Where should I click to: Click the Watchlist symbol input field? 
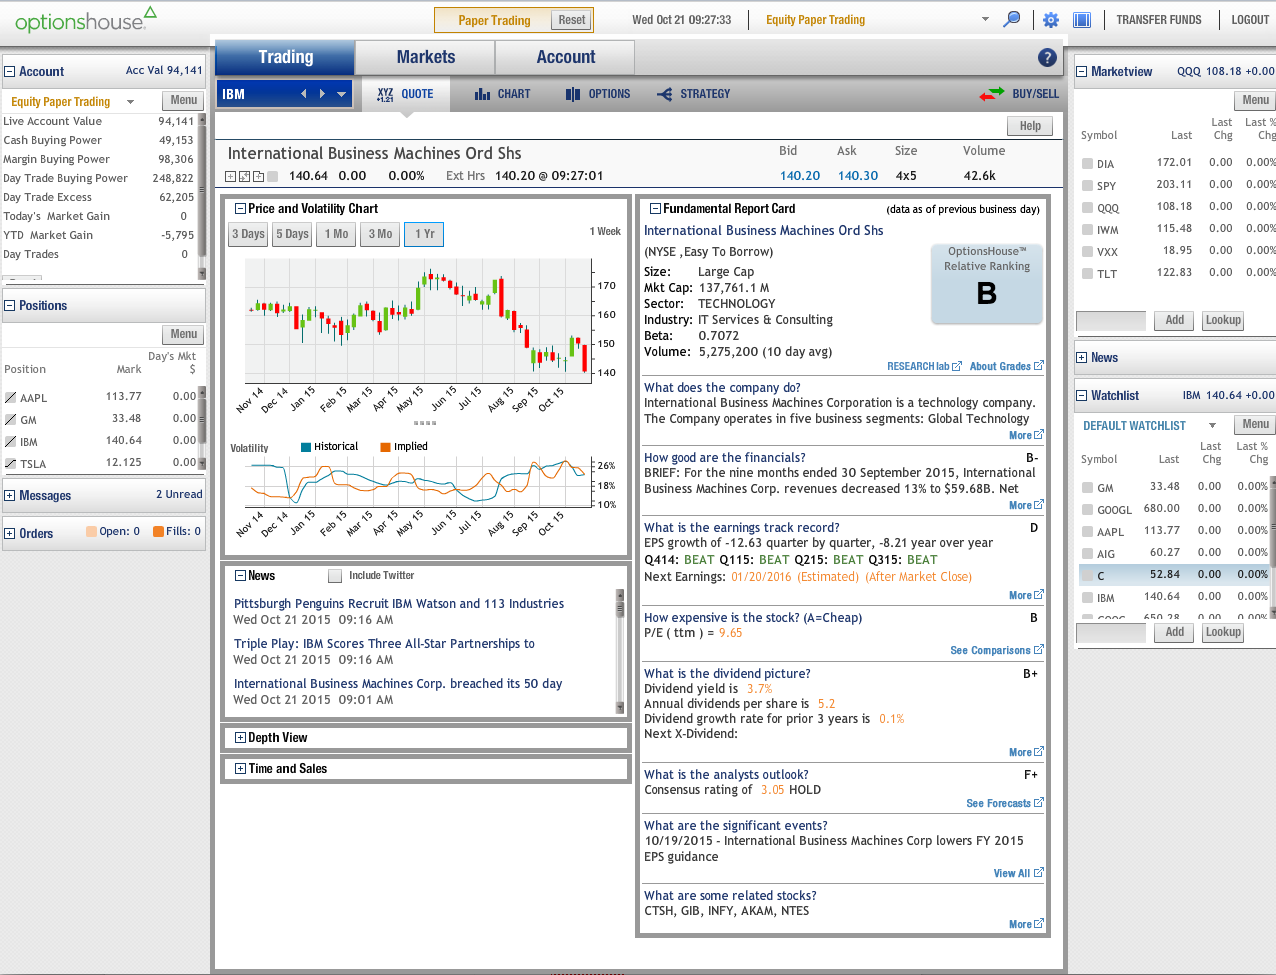(x=1111, y=633)
